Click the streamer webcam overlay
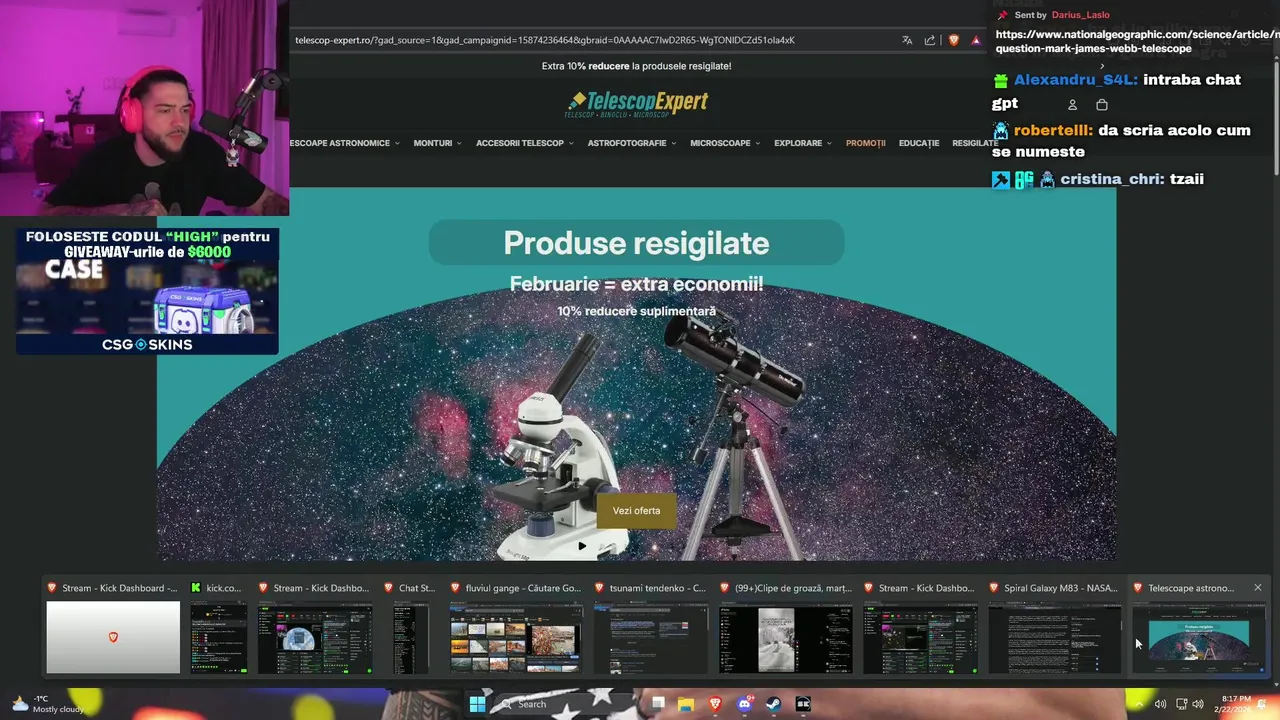 144,108
